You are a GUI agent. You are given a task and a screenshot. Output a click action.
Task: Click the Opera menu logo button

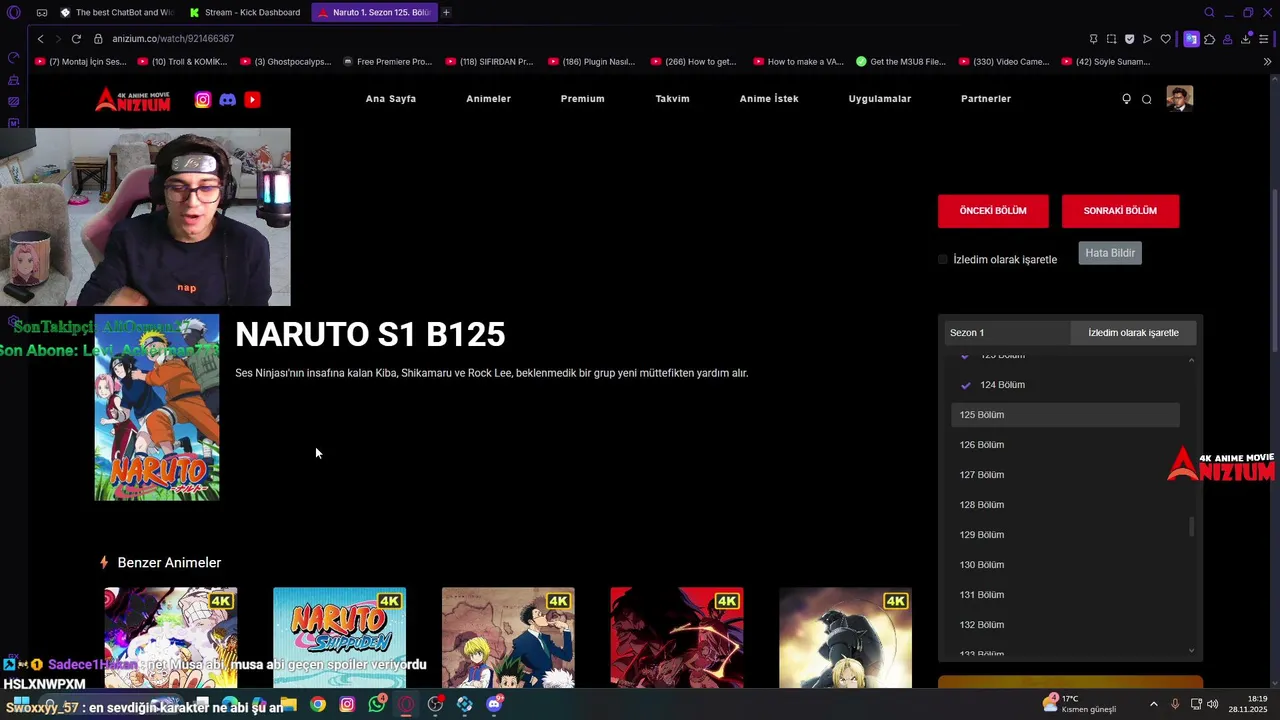click(x=13, y=12)
